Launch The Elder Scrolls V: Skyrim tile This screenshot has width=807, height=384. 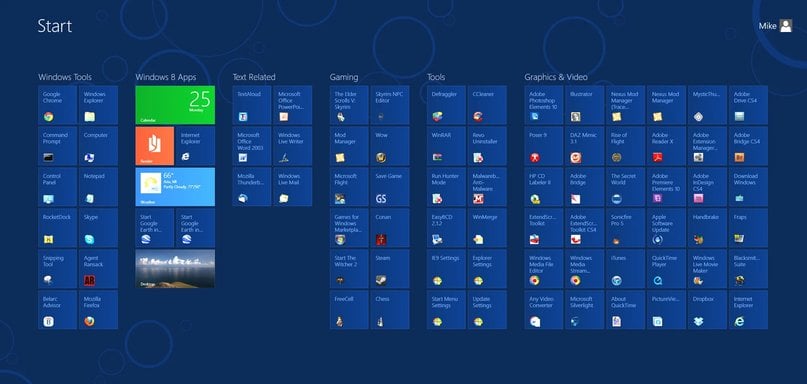coord(349,105)
